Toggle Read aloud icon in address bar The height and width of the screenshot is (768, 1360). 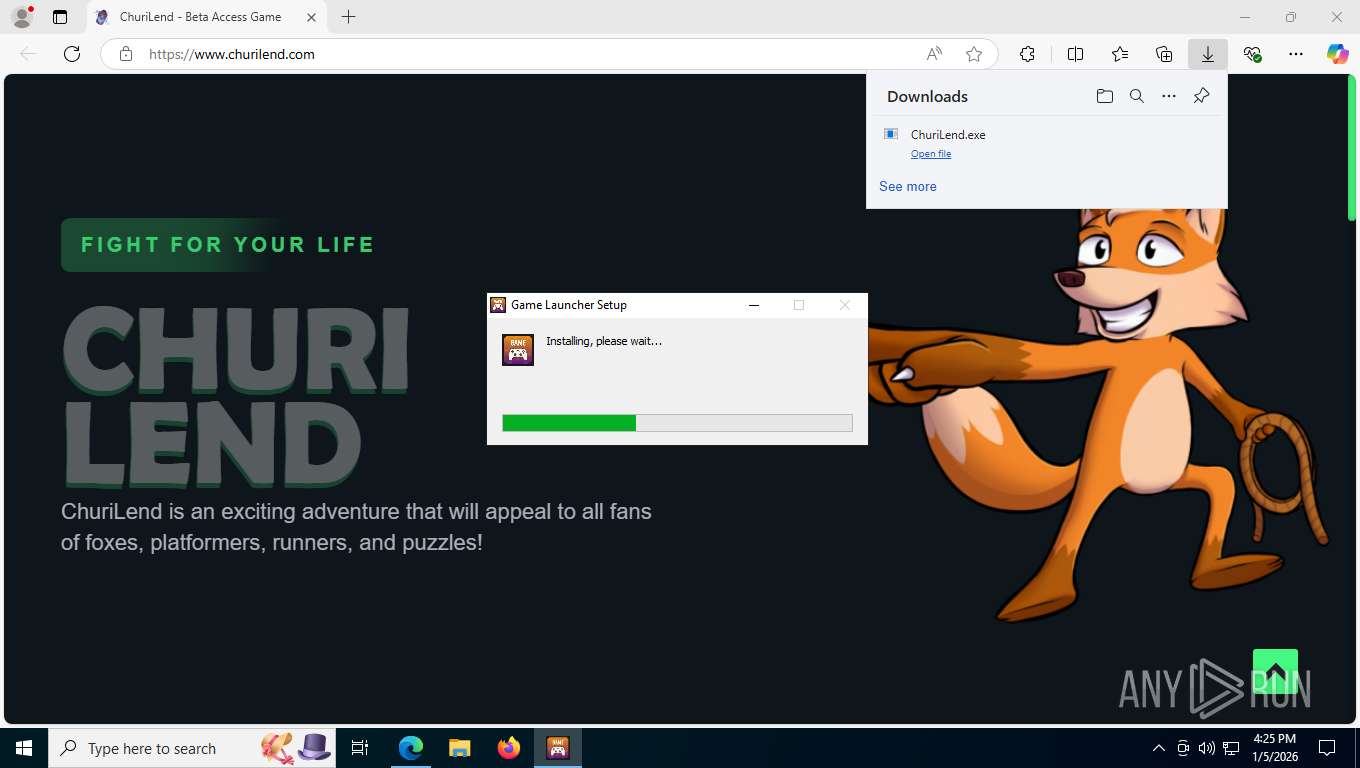click(x=934, y=54)
